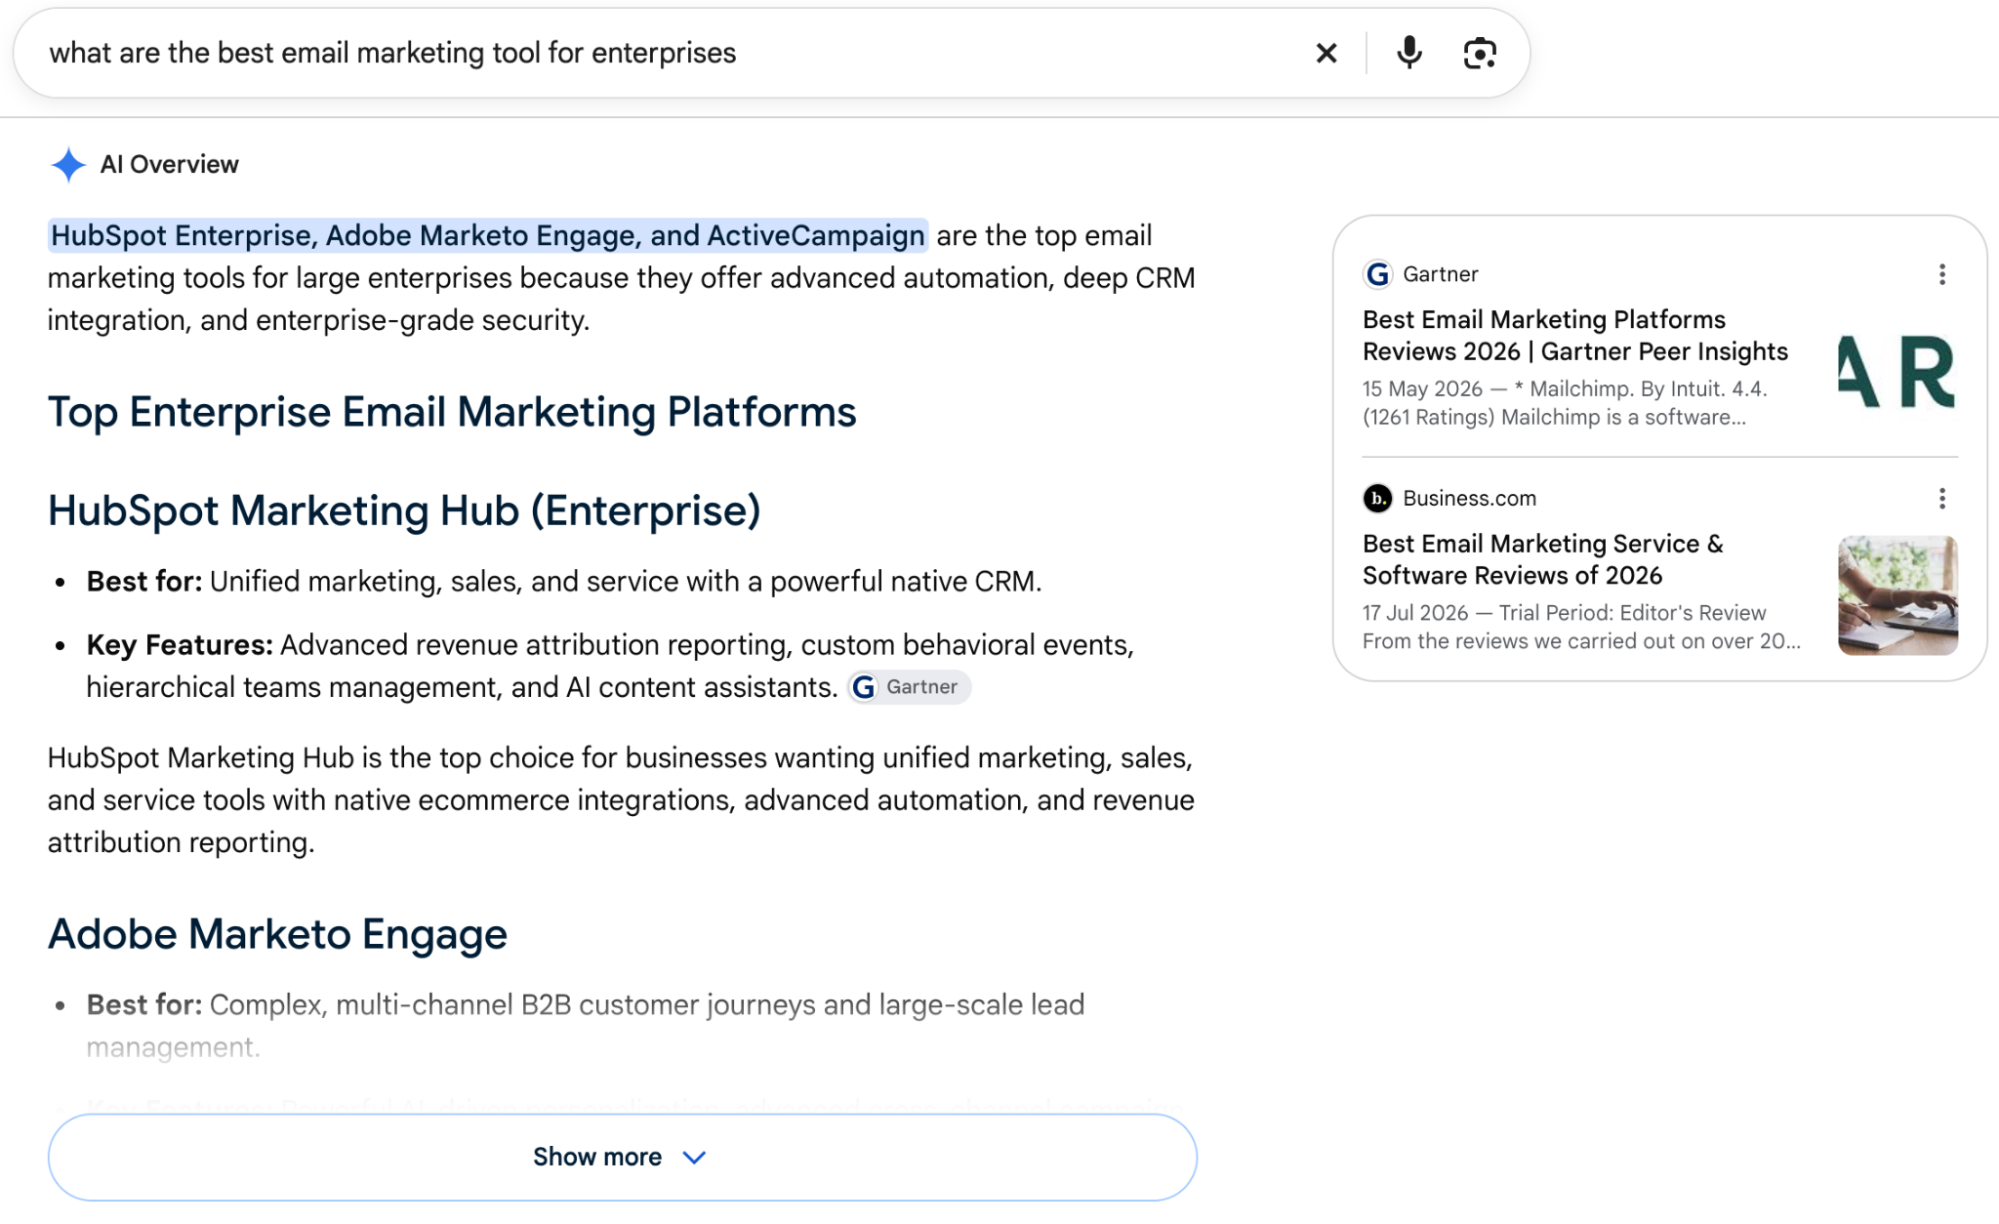Open Best Email Marketing Service & Software Reviews link

click(1543, 560)
